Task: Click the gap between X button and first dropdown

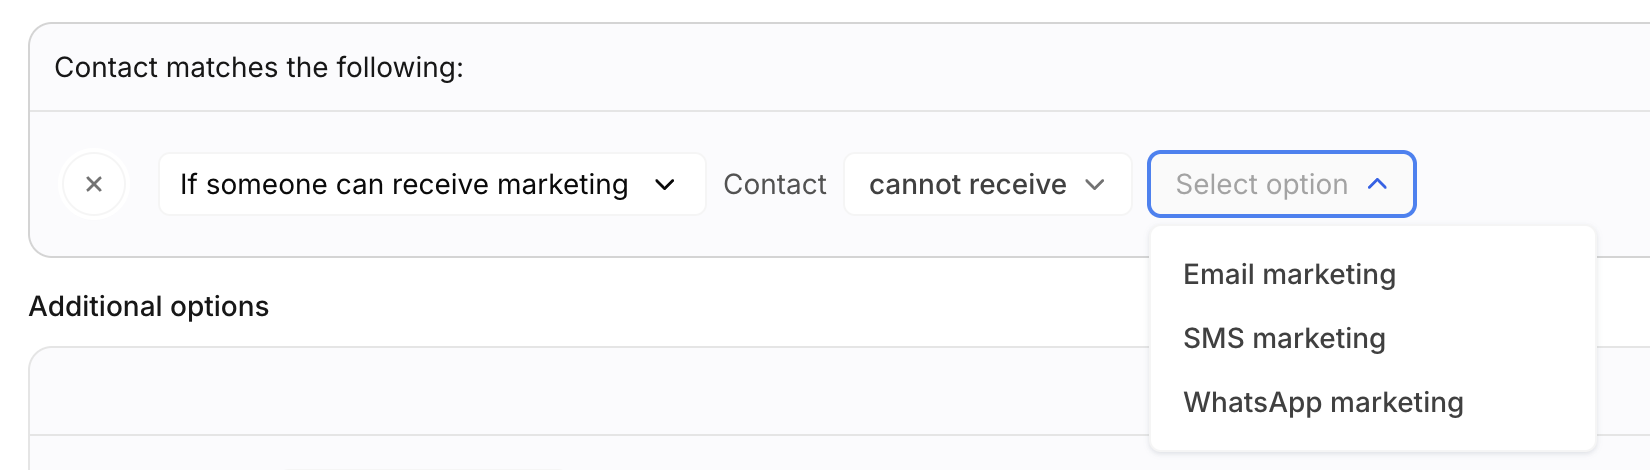Action: (143, 184)
